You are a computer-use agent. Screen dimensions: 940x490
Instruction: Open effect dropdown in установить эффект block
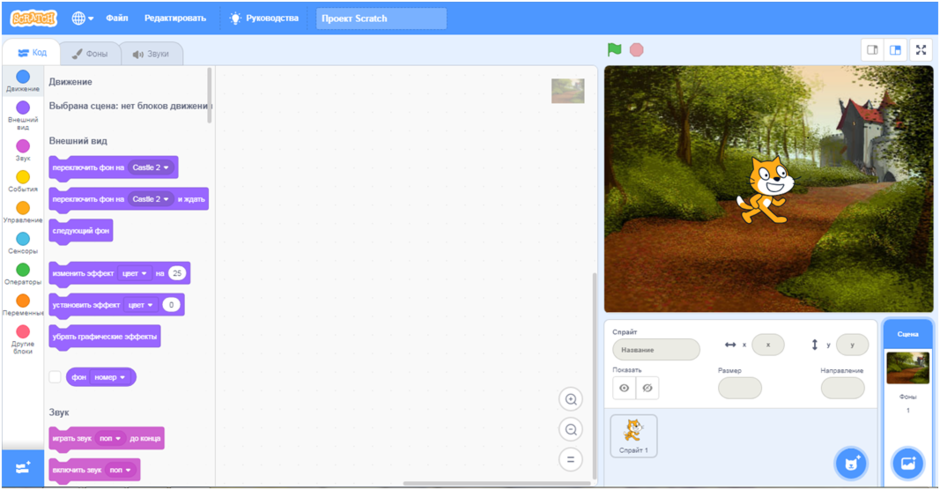141,305
